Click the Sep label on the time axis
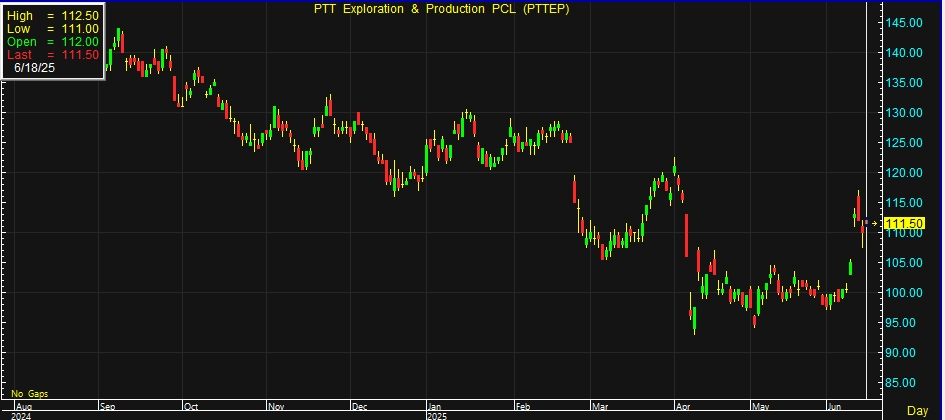 click(x=107, y=407)
